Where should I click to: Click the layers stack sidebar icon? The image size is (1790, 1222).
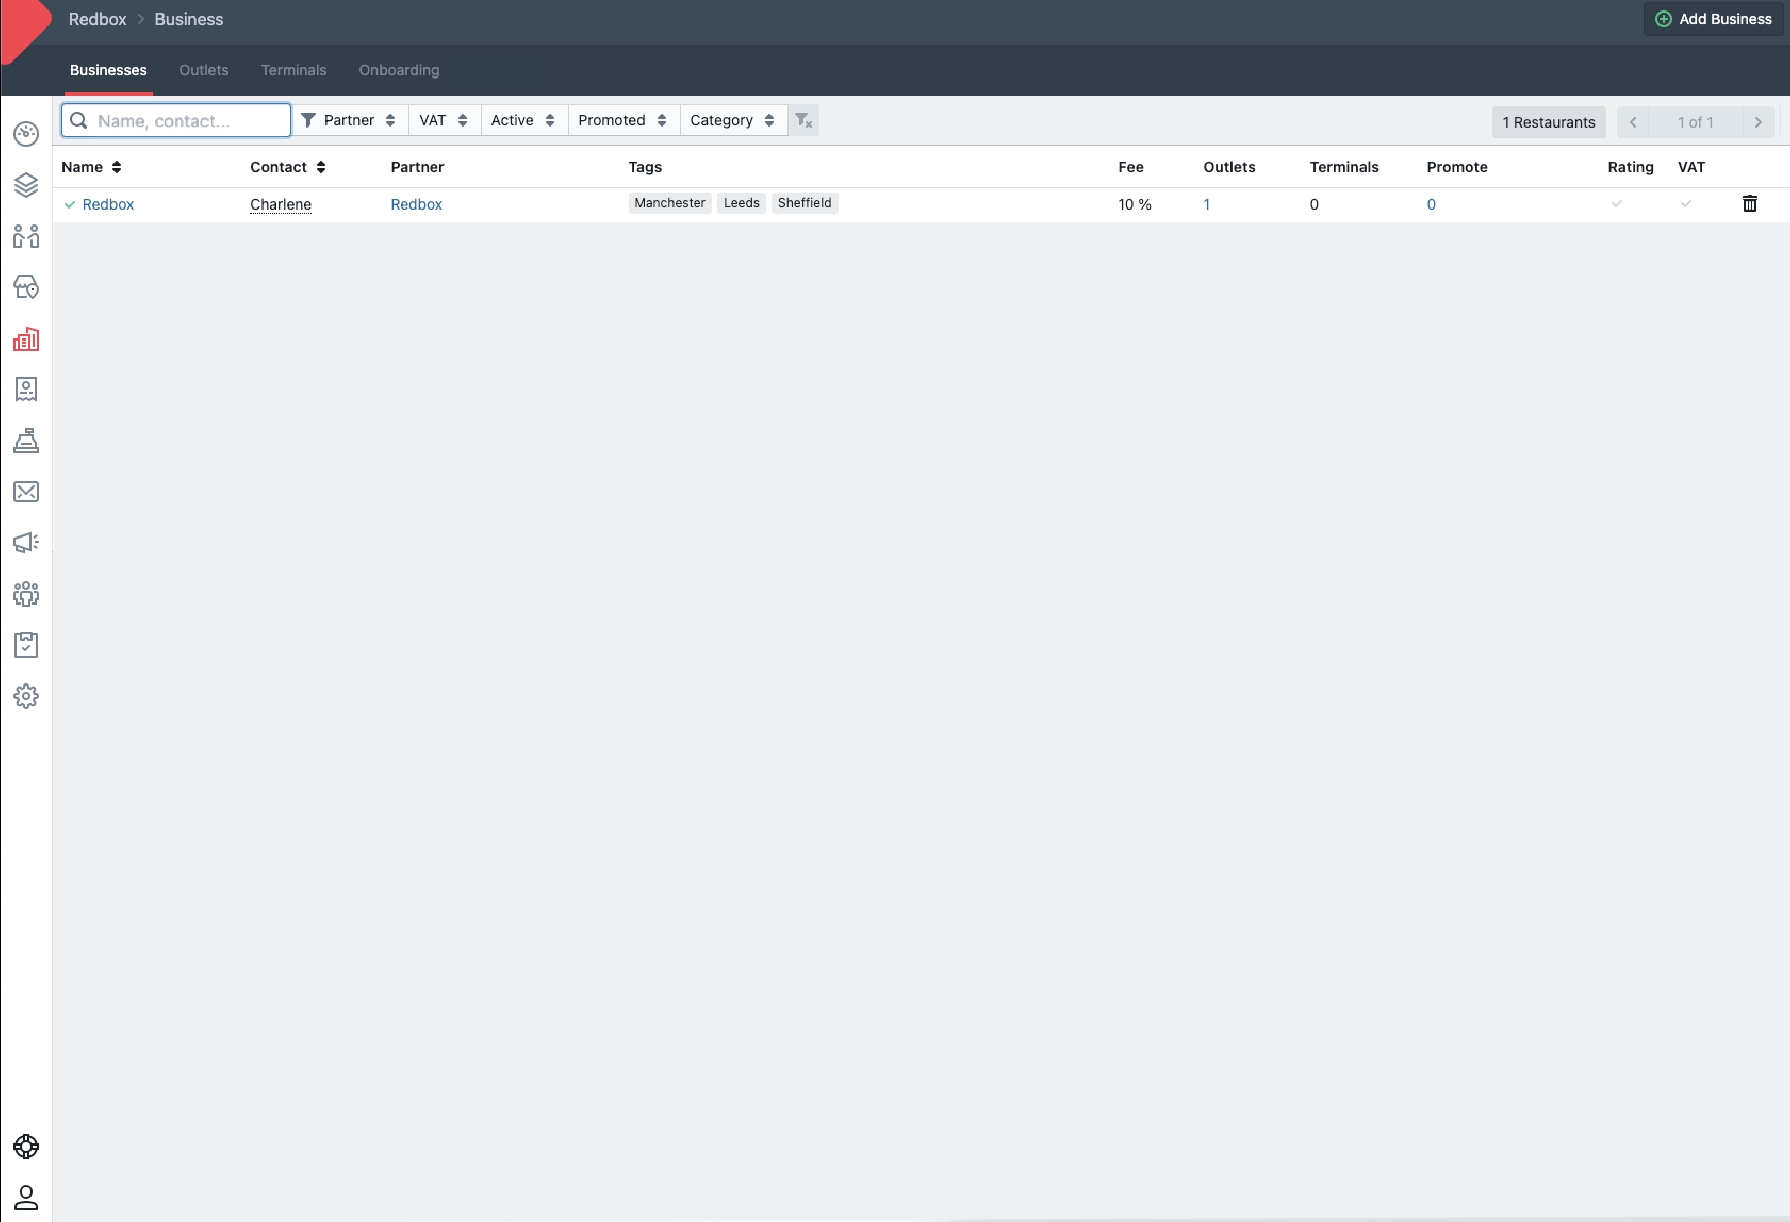pos(26,185)
